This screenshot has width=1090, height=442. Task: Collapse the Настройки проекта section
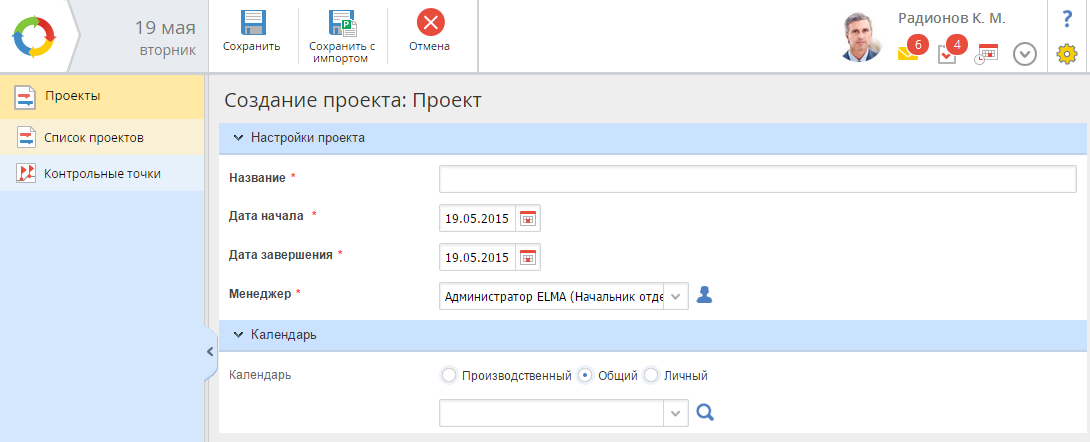coord(238,138)
